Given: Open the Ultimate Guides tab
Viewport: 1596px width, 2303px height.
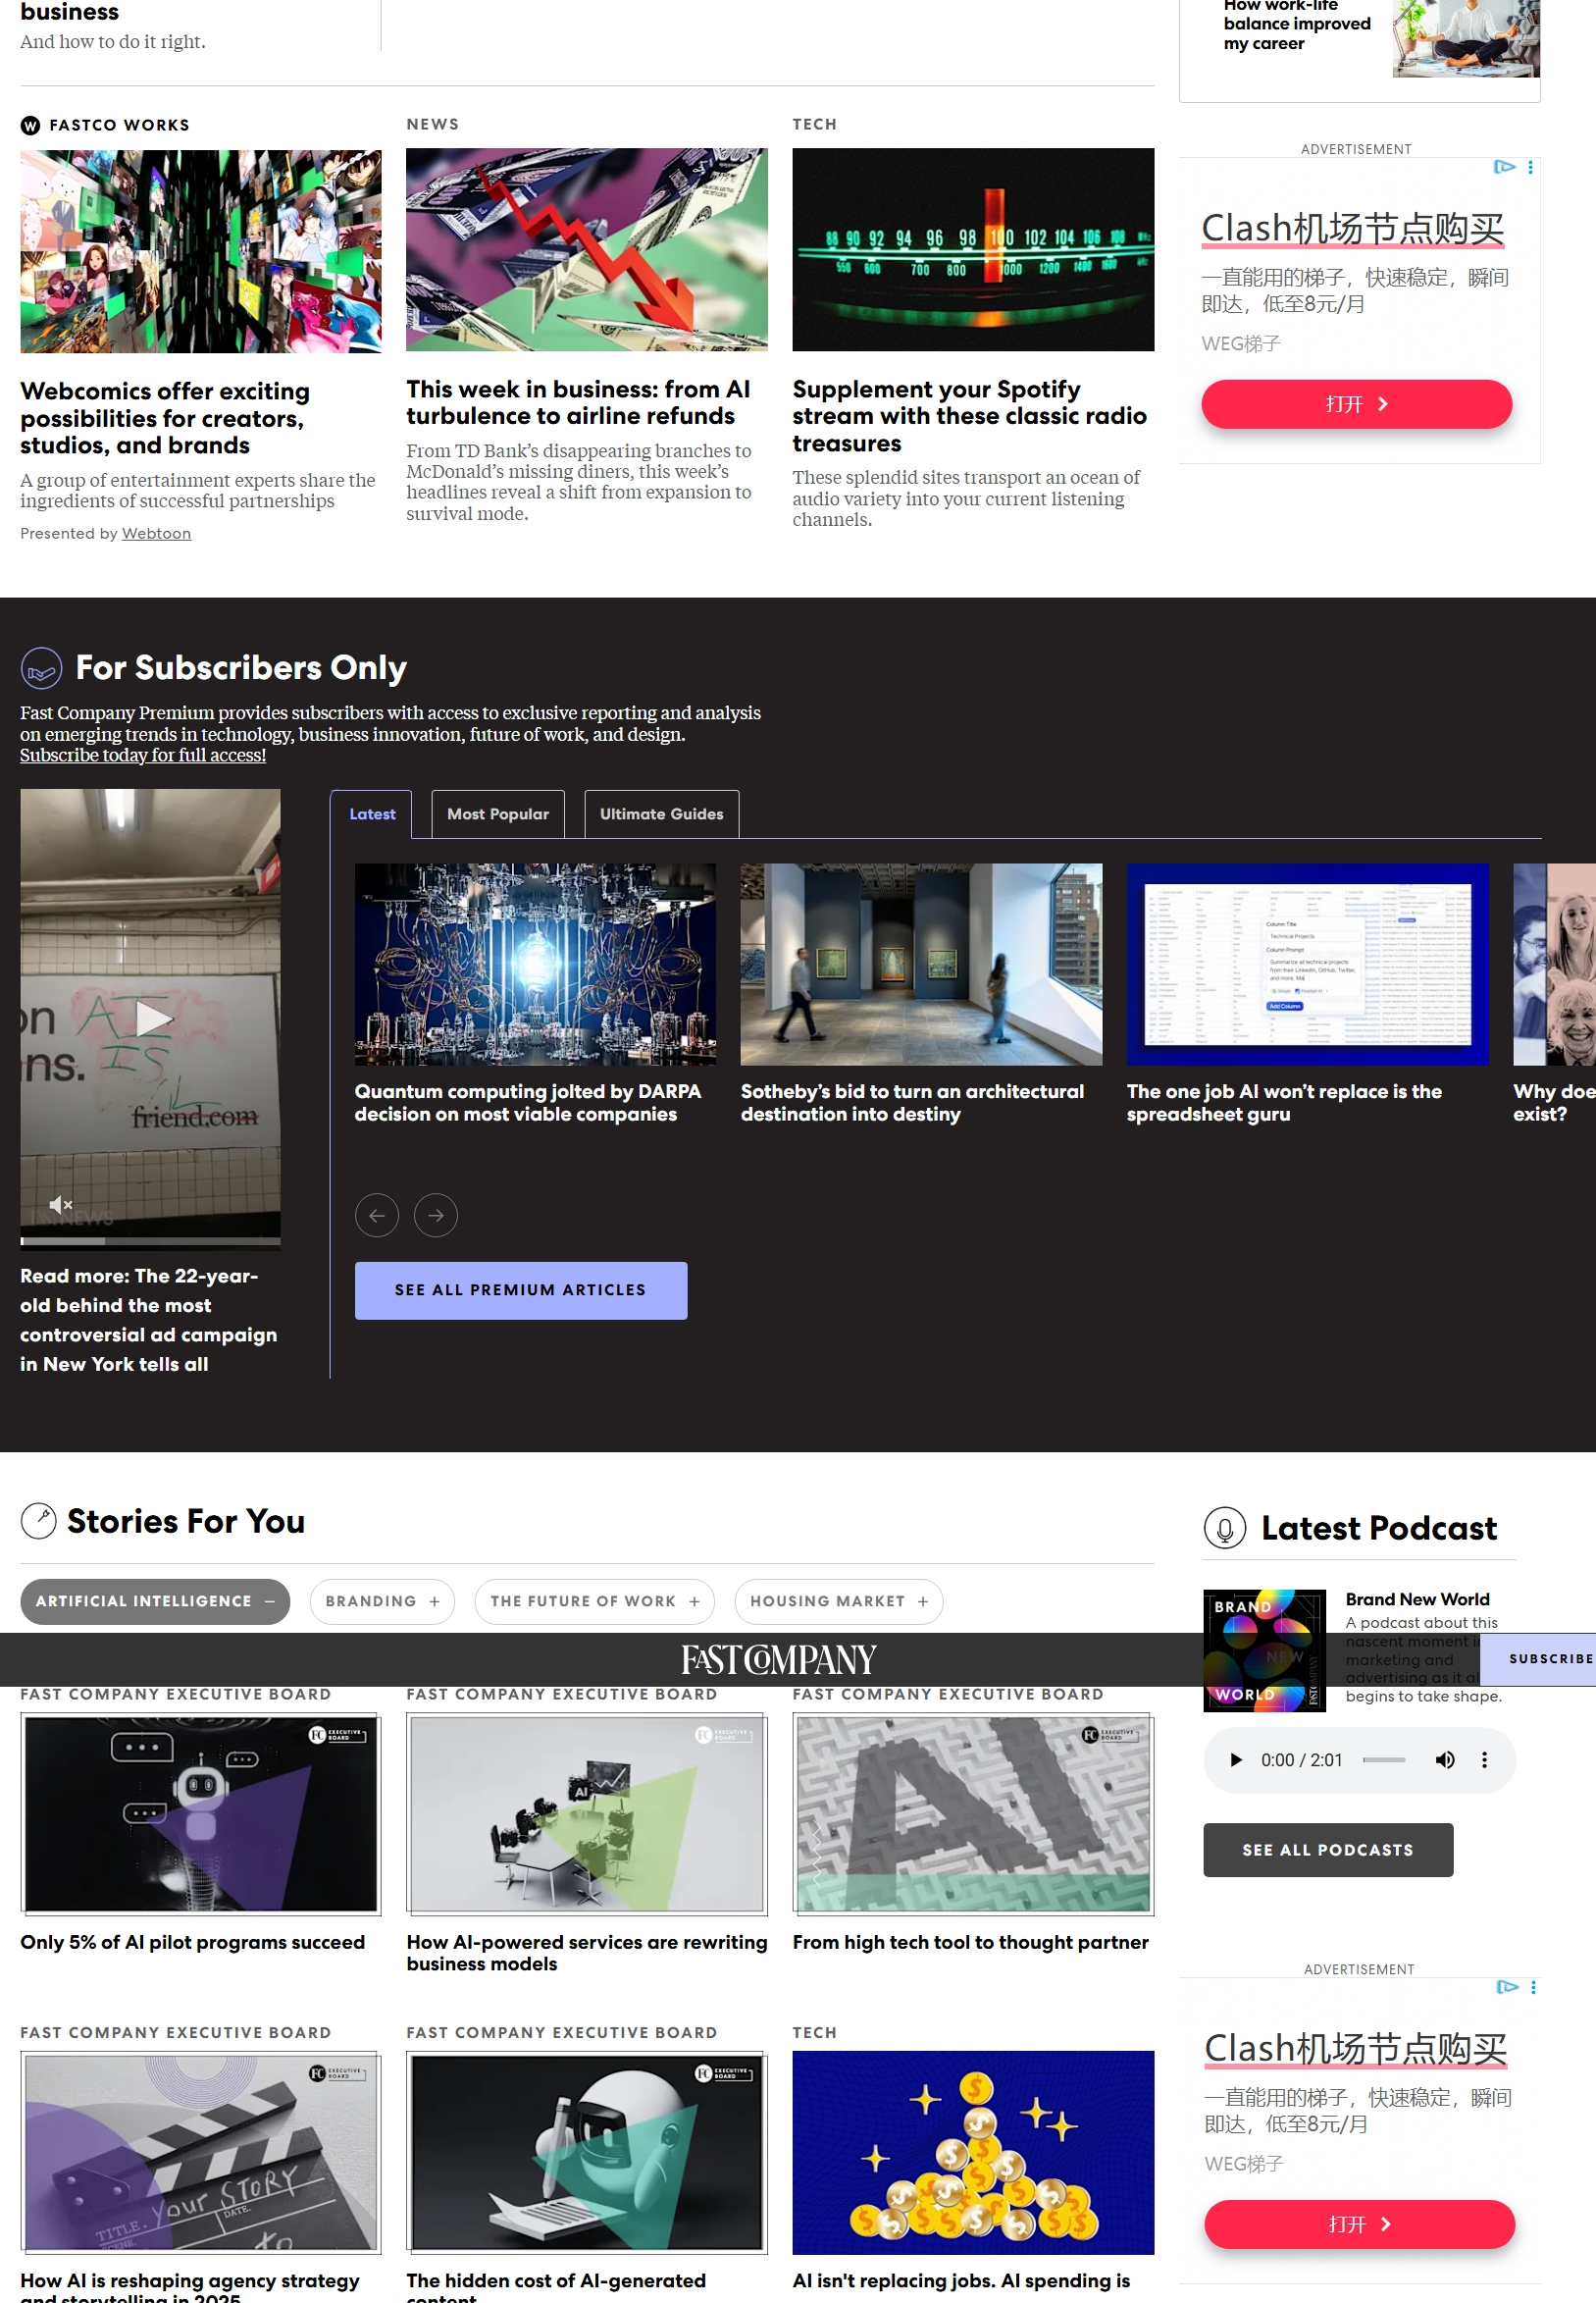Looking at the screenshot, I should click(x=660, y=814).
